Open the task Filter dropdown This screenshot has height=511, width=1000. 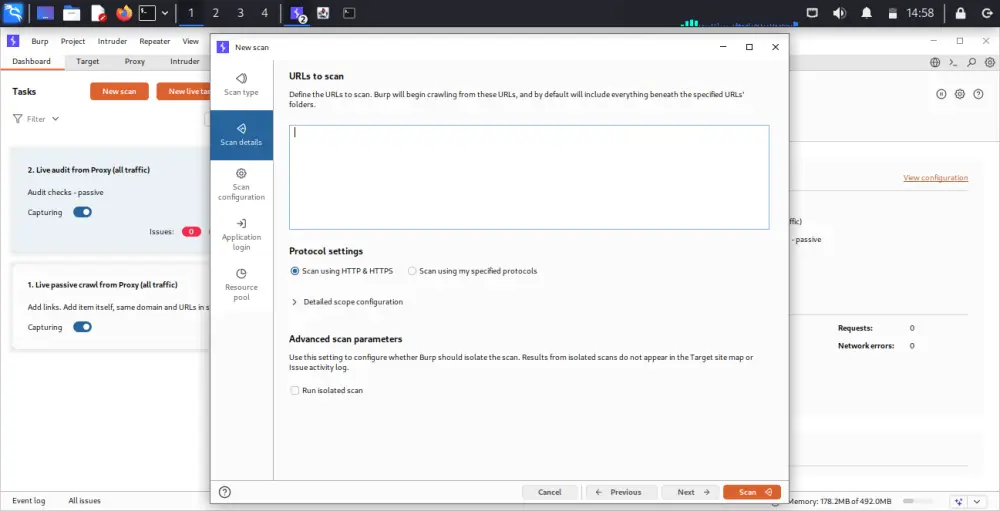coord(36,119)
